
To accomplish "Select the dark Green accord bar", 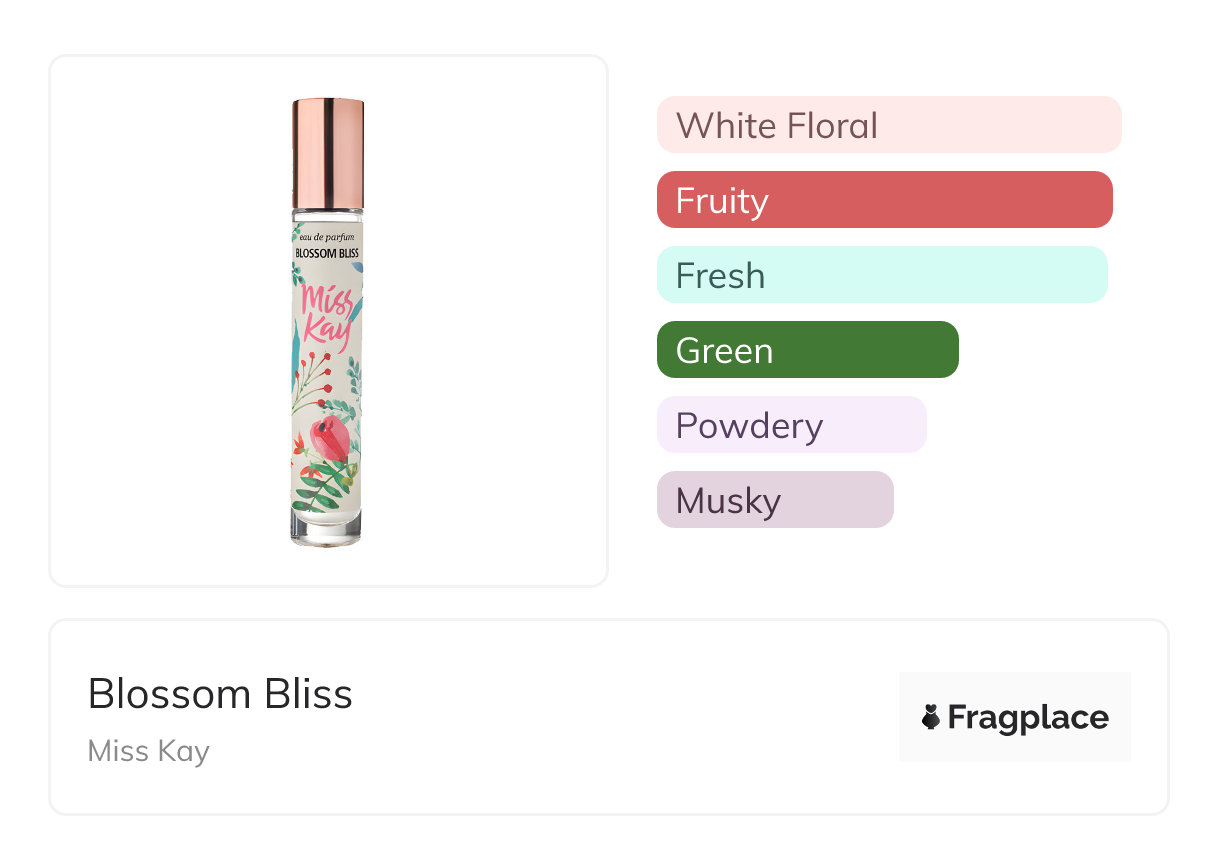I will [x=807, y=350].
